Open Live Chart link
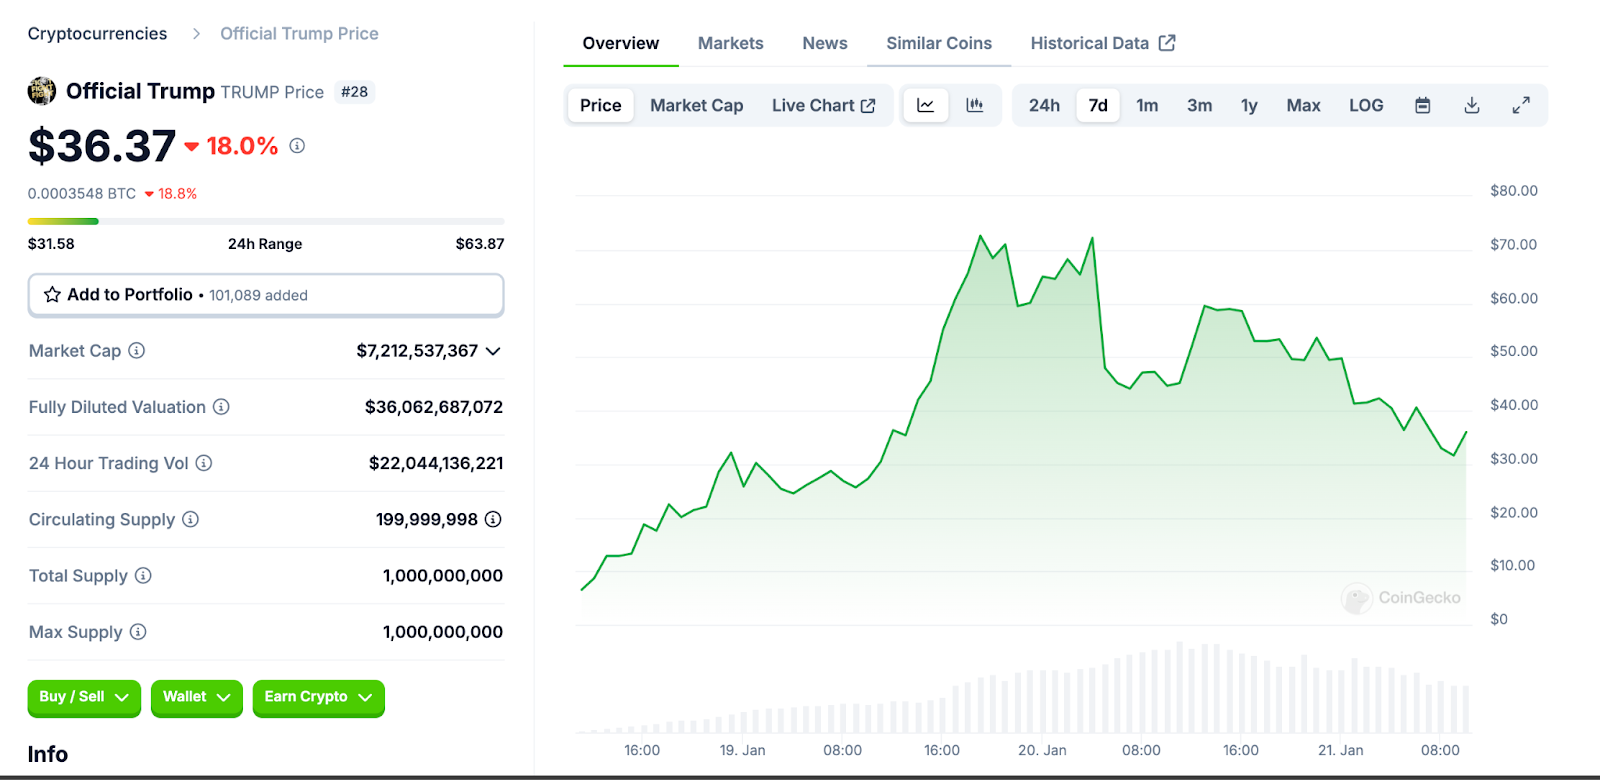1600x780 pixels. [x=824, y=105]
